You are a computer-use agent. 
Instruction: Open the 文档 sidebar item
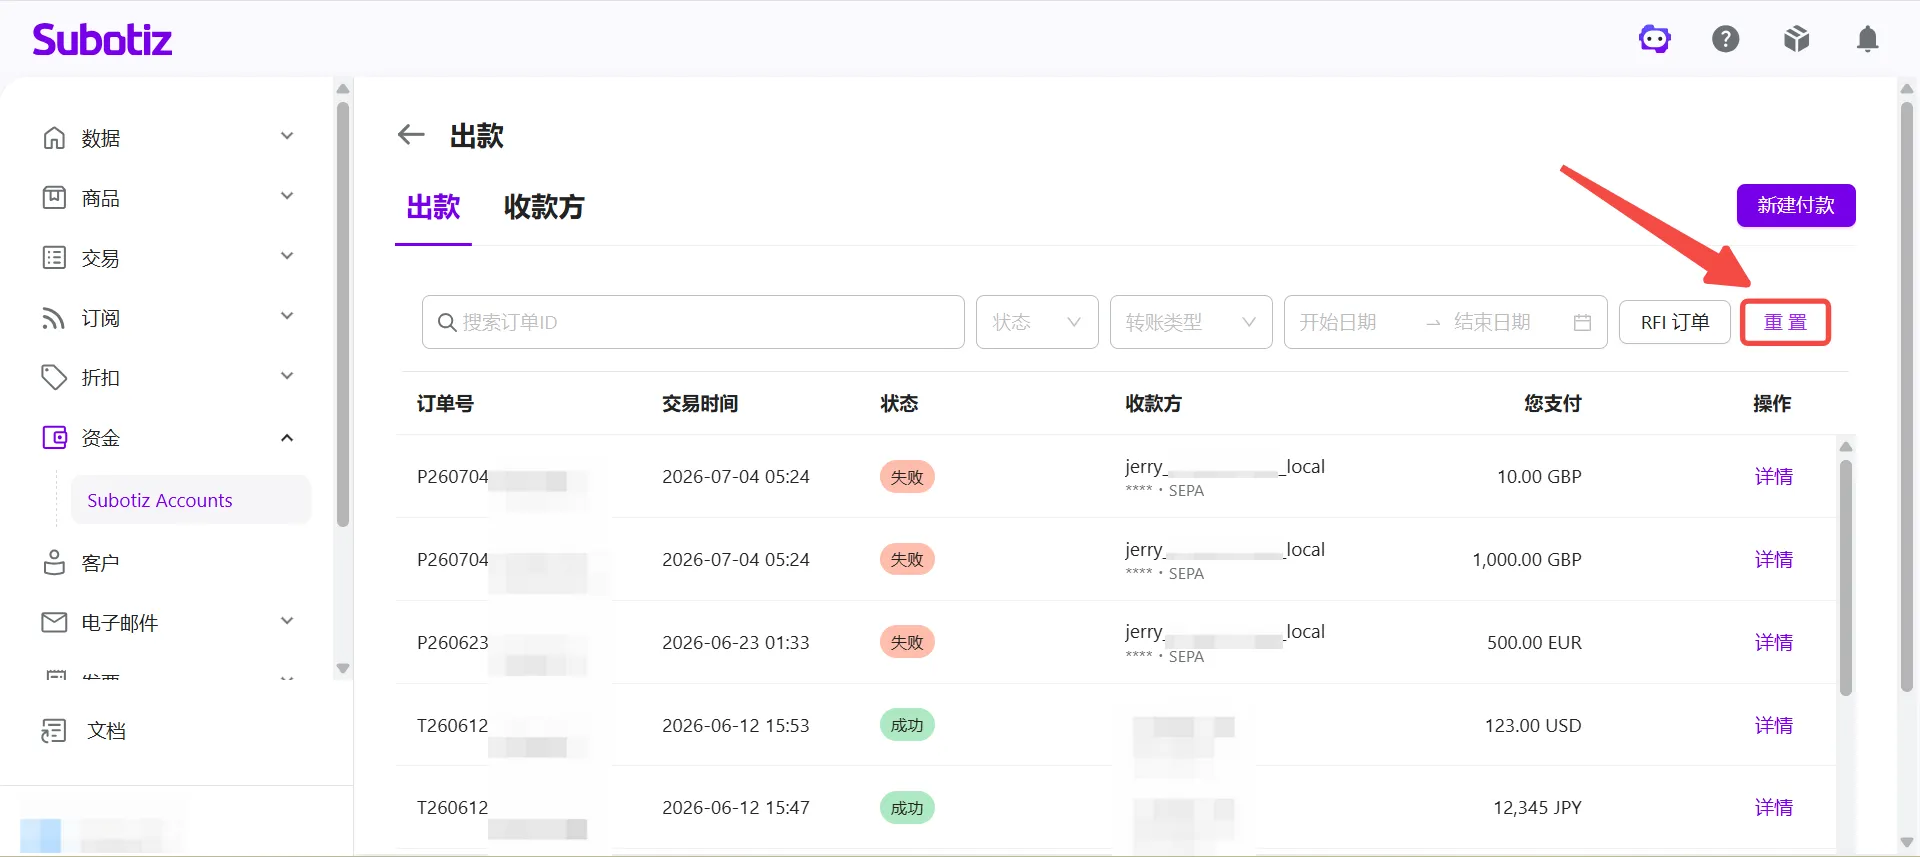coord(106,731)
